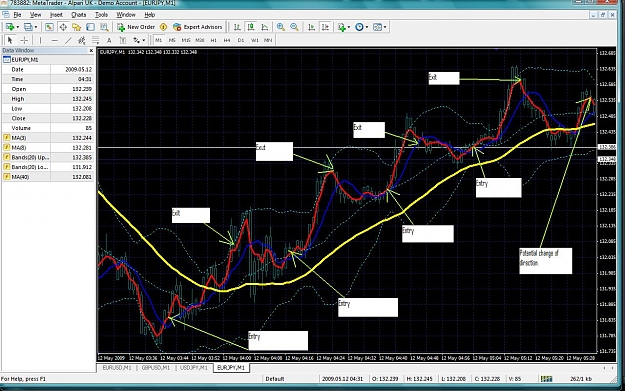
Task: Click the connection status bars indicator
Action: pos(546,379)
